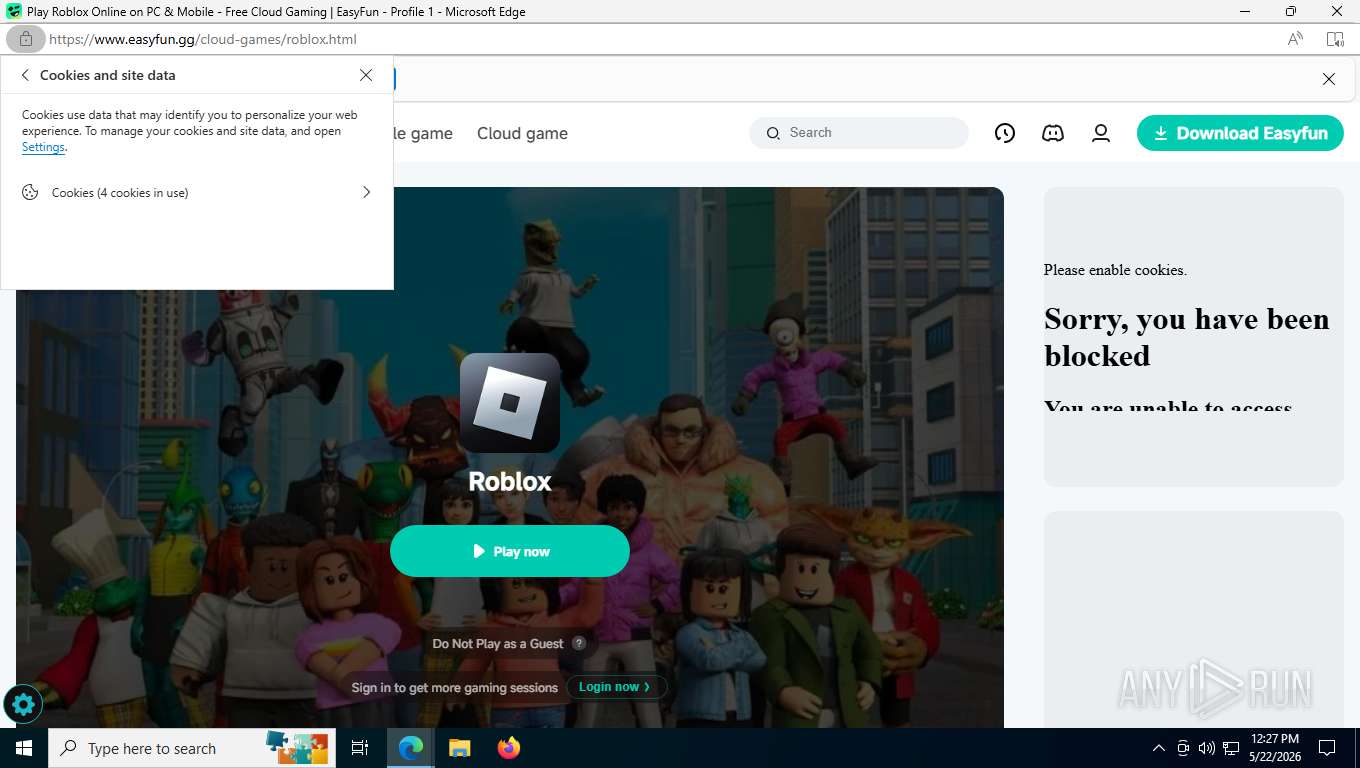Click the taskbar search box
The height and width of the screenshot is (768, 1360).
coord(191,748)
